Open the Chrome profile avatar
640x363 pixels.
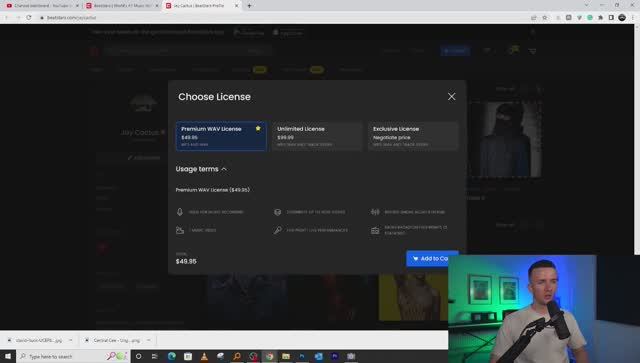(x=622, y=18)
